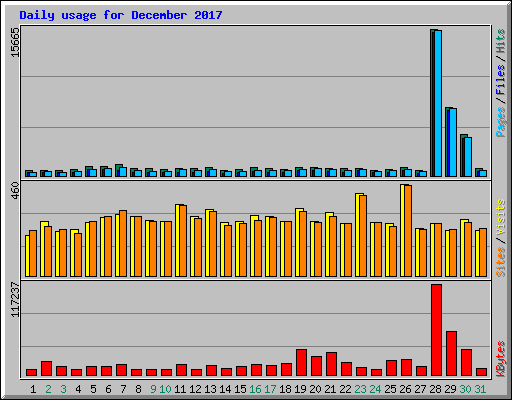Click the day 29 red KBytes bar
Viewport: 512px width, 400px height.
coord(451,354)
